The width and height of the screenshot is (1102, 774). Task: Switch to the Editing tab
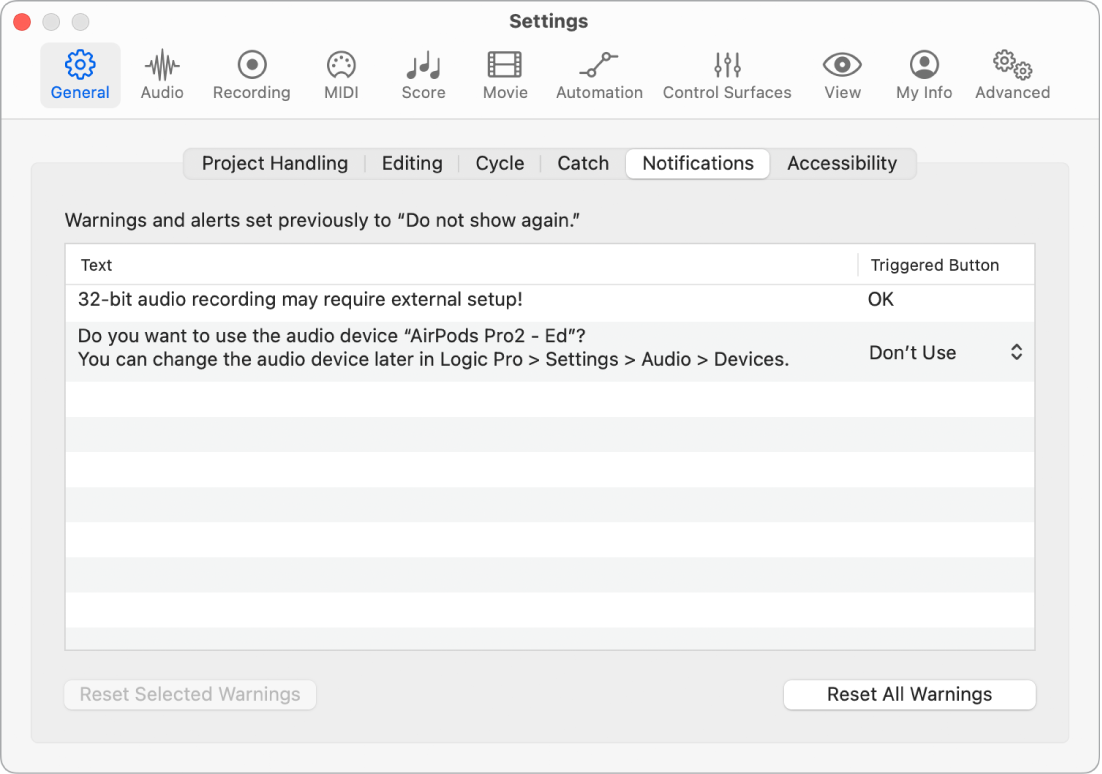coord(412,163)
